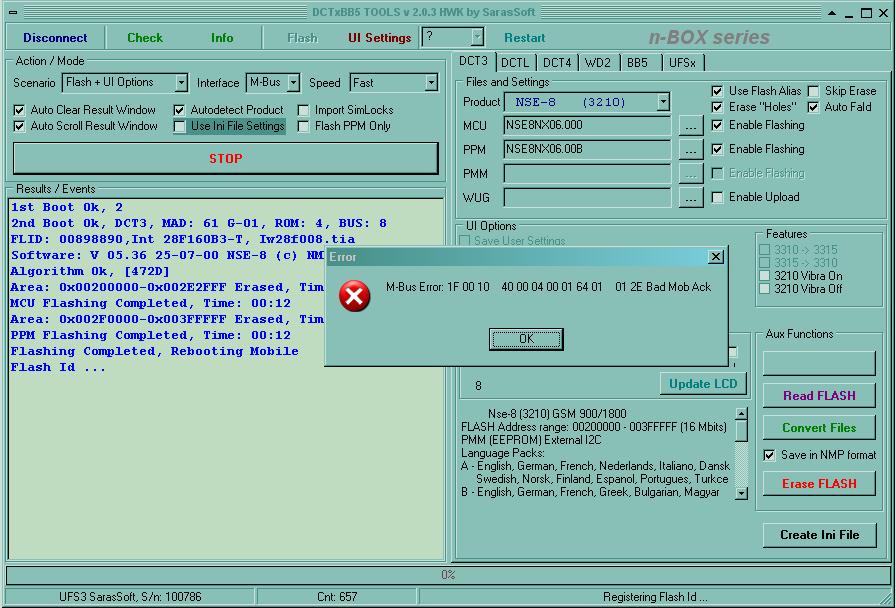Viewport: 896px width, 608px height.
Task: Toggle Use Flash Alias checkbox
Action: click(x=717, y=91)
